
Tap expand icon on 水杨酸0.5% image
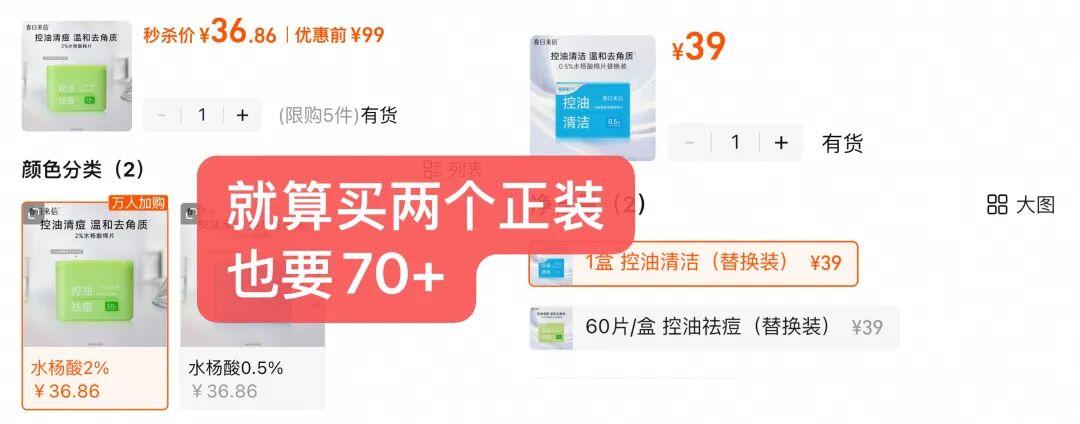tap(191, 213)
